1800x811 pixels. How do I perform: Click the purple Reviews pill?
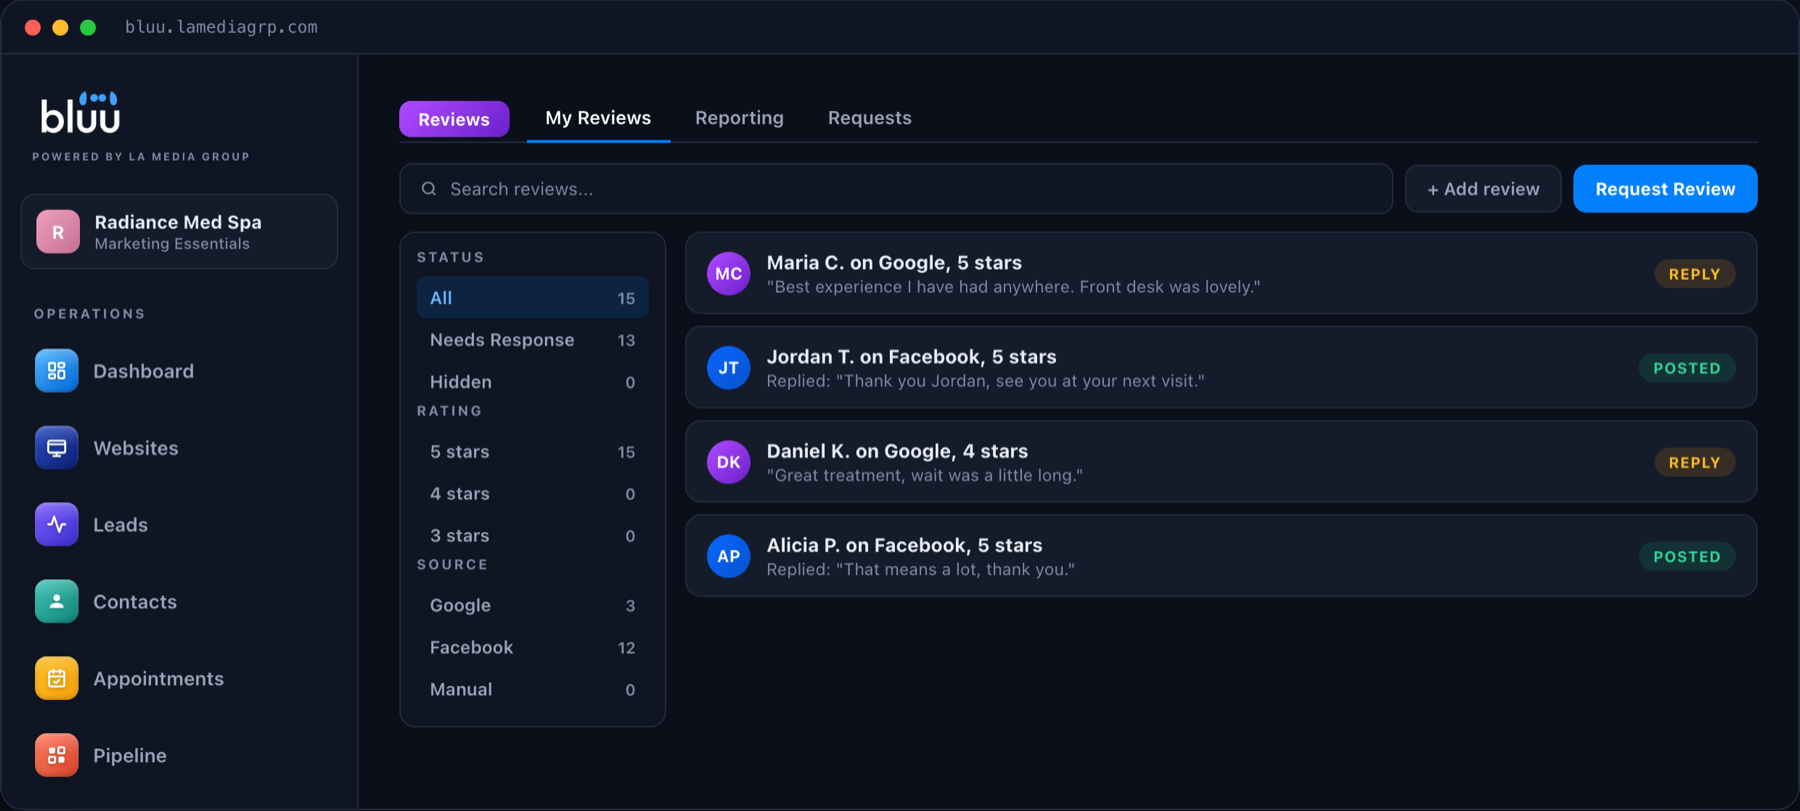[x=454, y=119]
